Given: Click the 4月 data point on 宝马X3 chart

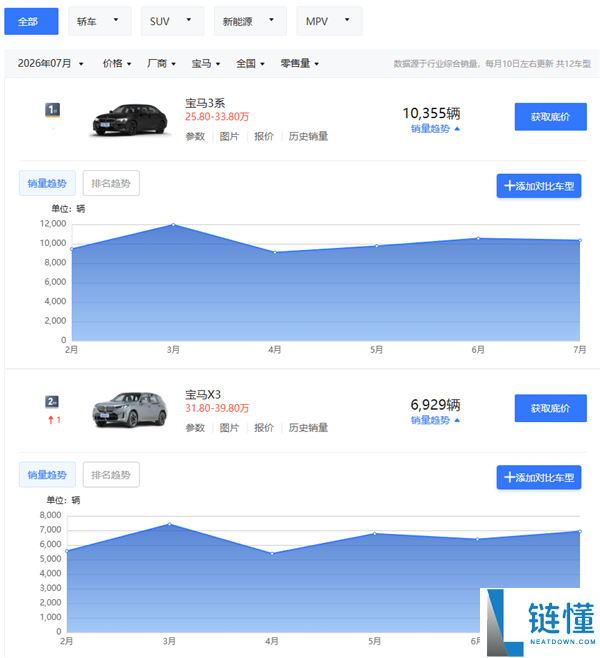Looking at the screenshot, I should [272, 554].
